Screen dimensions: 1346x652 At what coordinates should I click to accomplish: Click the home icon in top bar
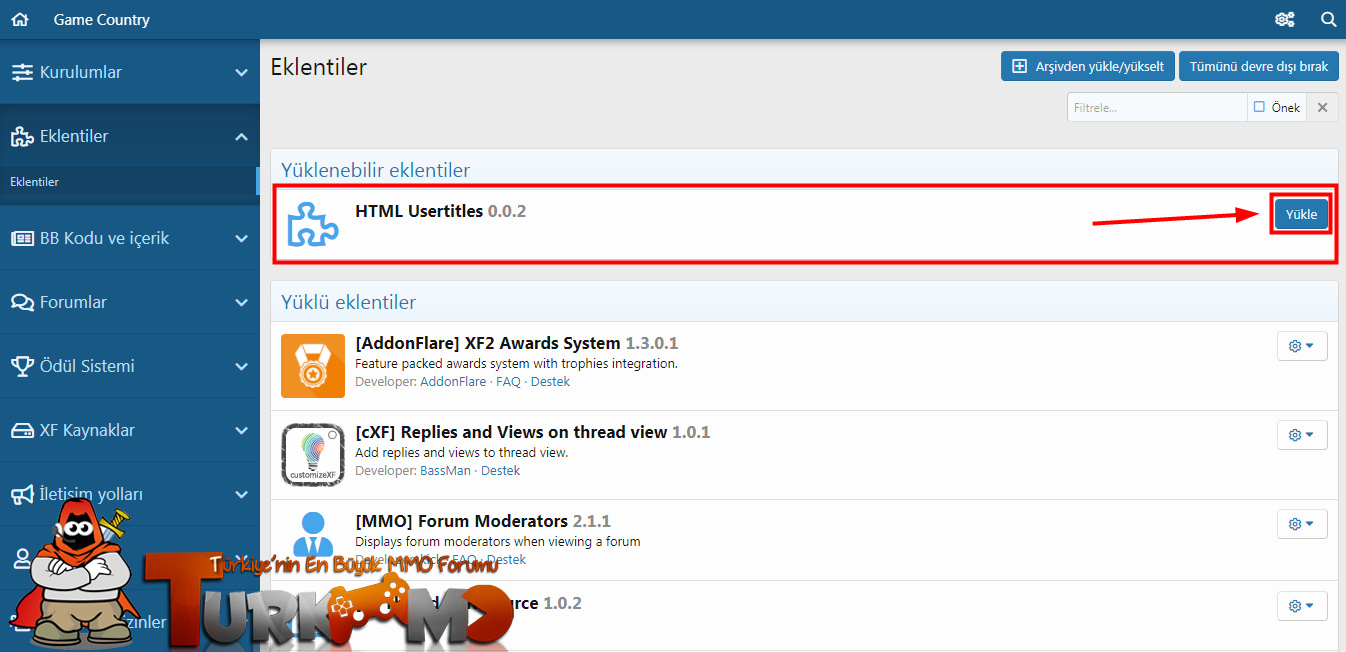[20, 19]
